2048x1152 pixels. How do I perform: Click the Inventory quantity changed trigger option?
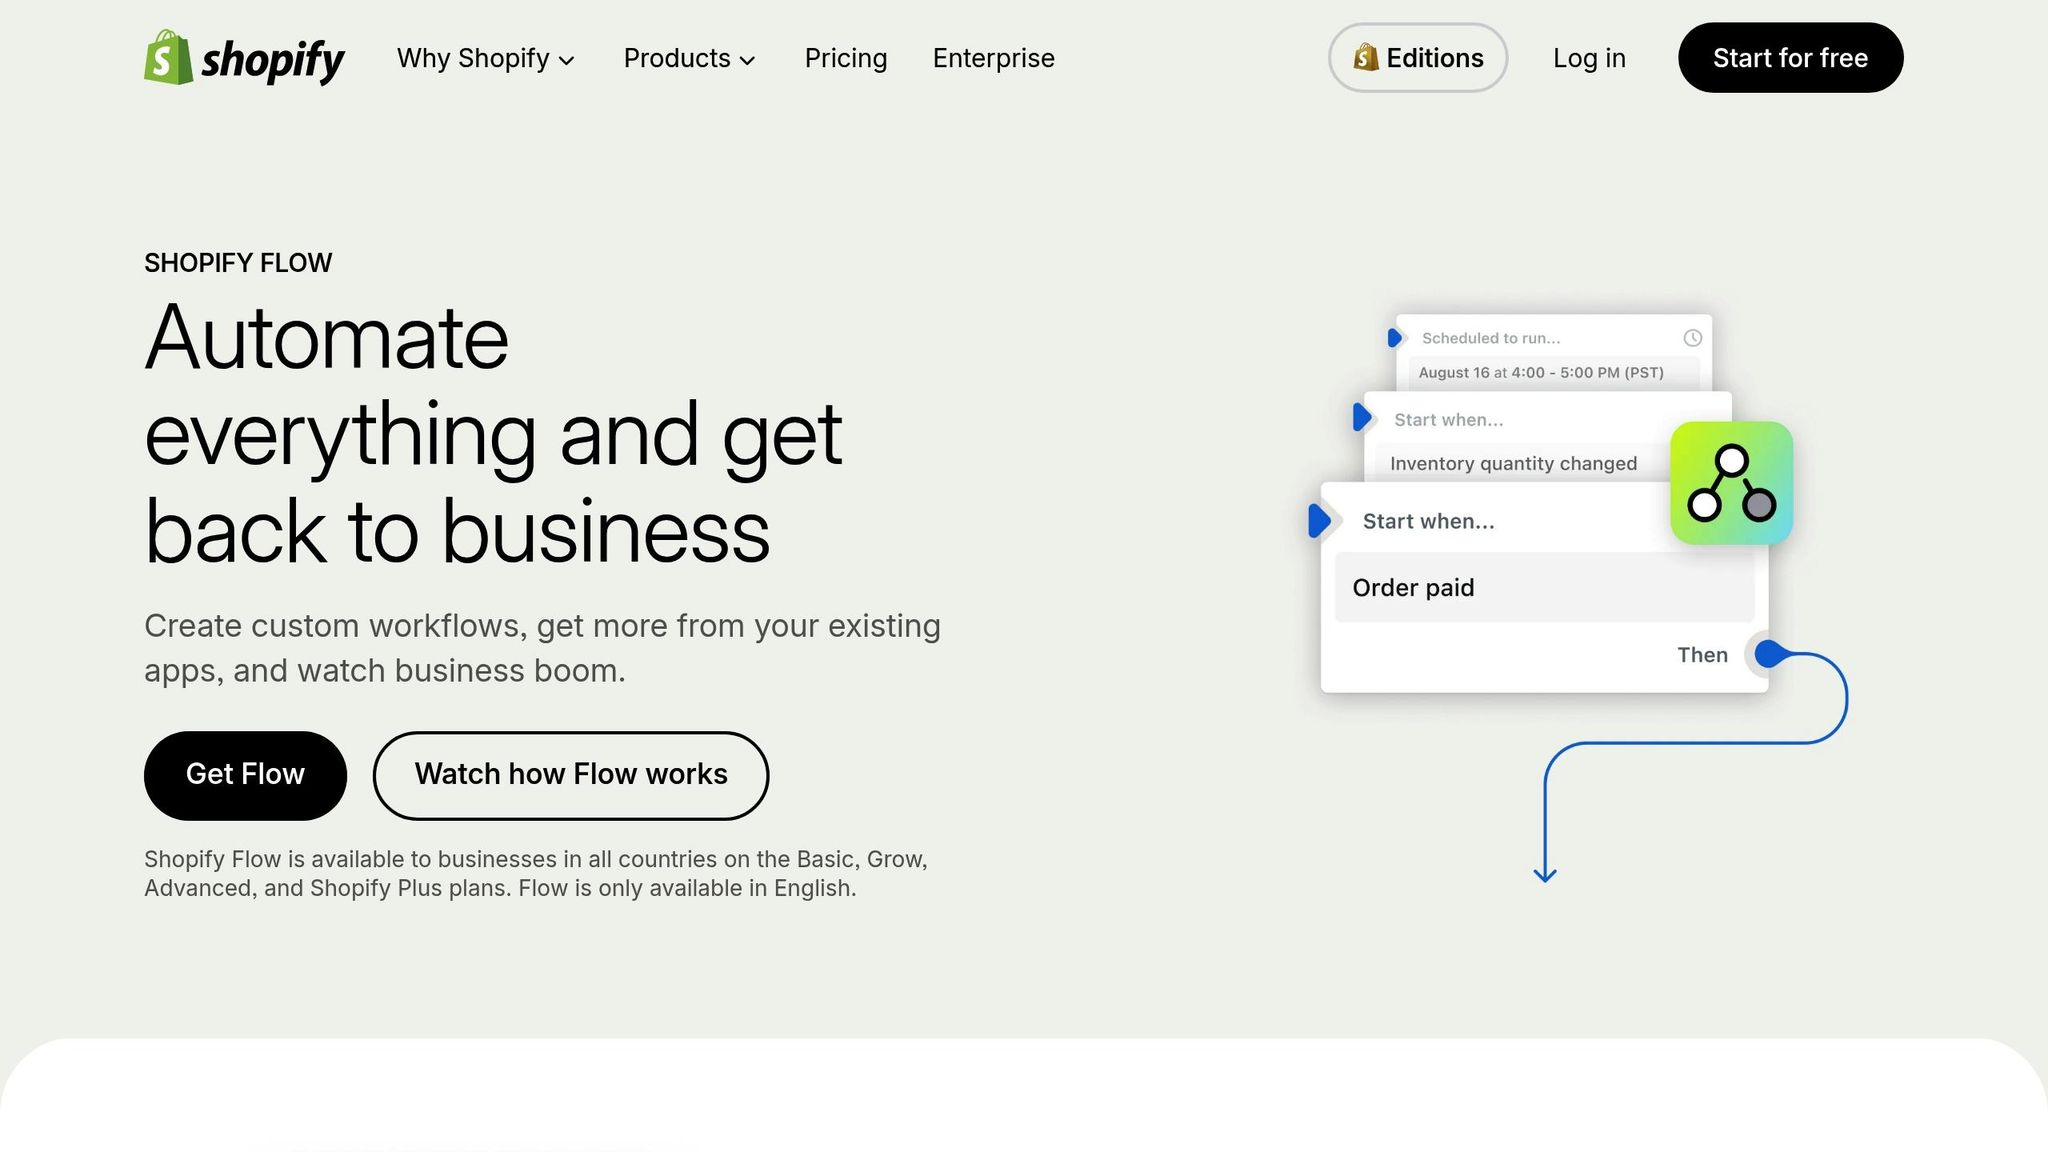(x=1513, y=463)
